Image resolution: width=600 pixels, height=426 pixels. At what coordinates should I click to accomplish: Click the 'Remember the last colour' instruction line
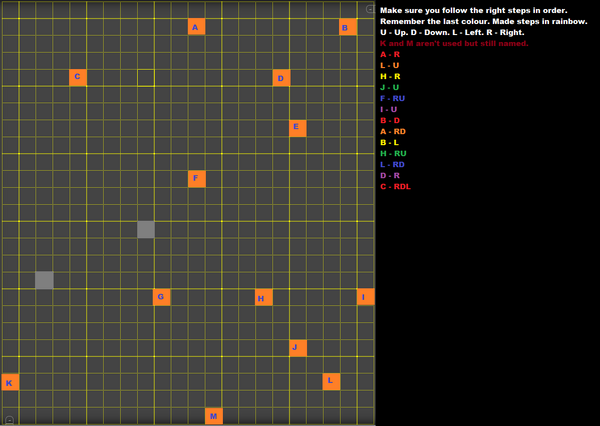coord(484,21)
